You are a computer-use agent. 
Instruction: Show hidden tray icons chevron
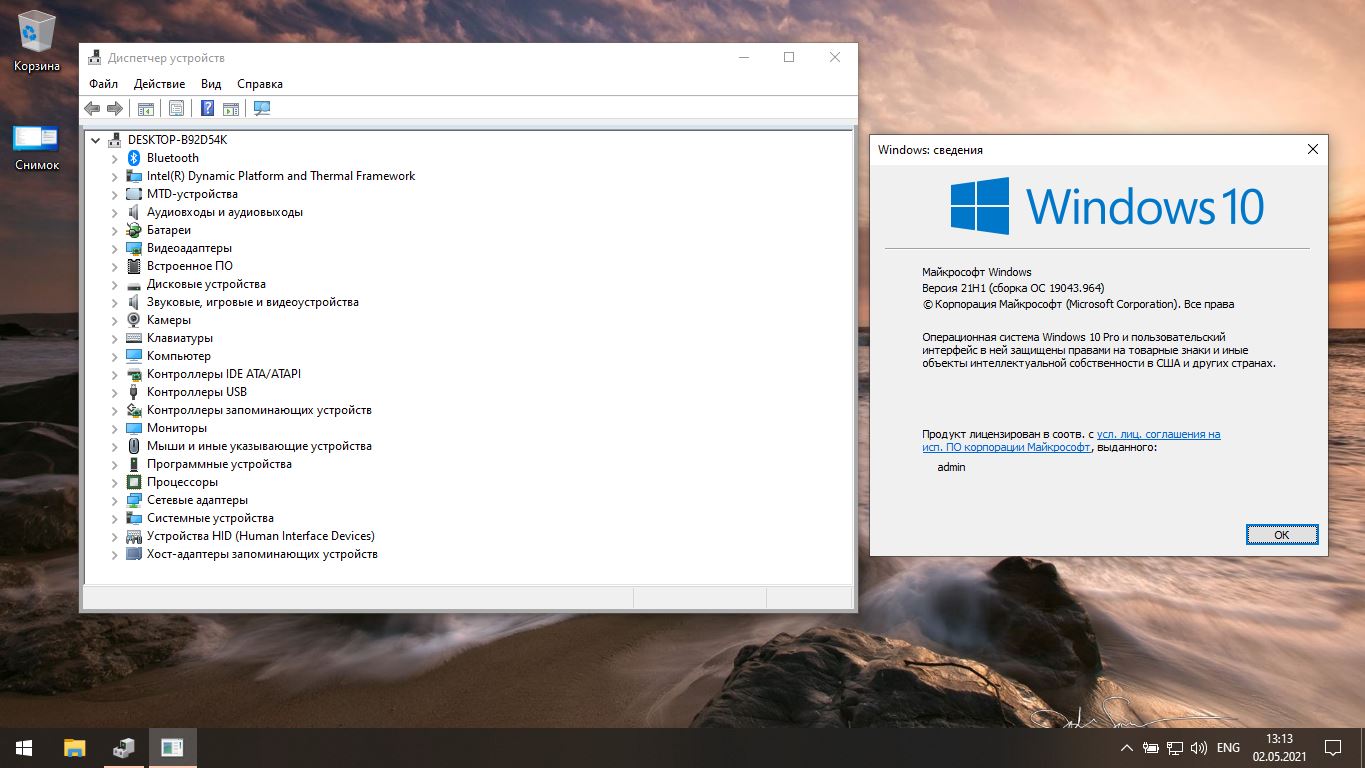[1127, 748]
